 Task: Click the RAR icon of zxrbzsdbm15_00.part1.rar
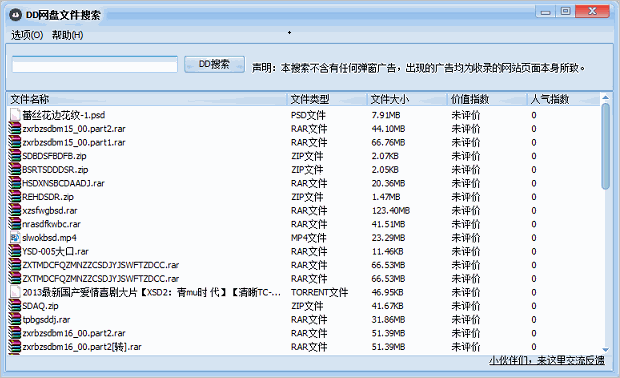point(15,142)
